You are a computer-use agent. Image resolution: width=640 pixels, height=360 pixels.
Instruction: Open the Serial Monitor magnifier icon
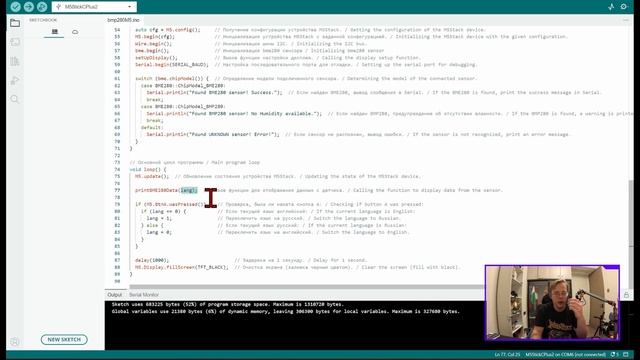click(624, 7)
